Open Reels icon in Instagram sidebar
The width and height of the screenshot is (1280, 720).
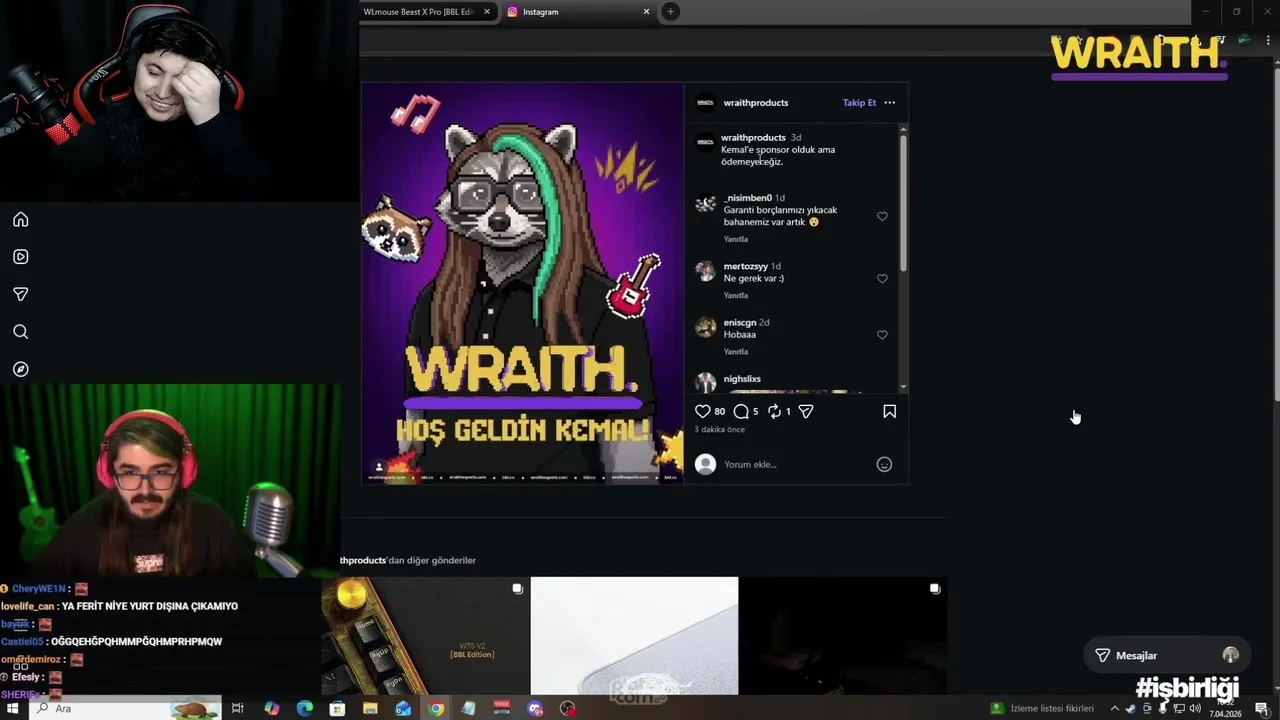tap(20, 257)
